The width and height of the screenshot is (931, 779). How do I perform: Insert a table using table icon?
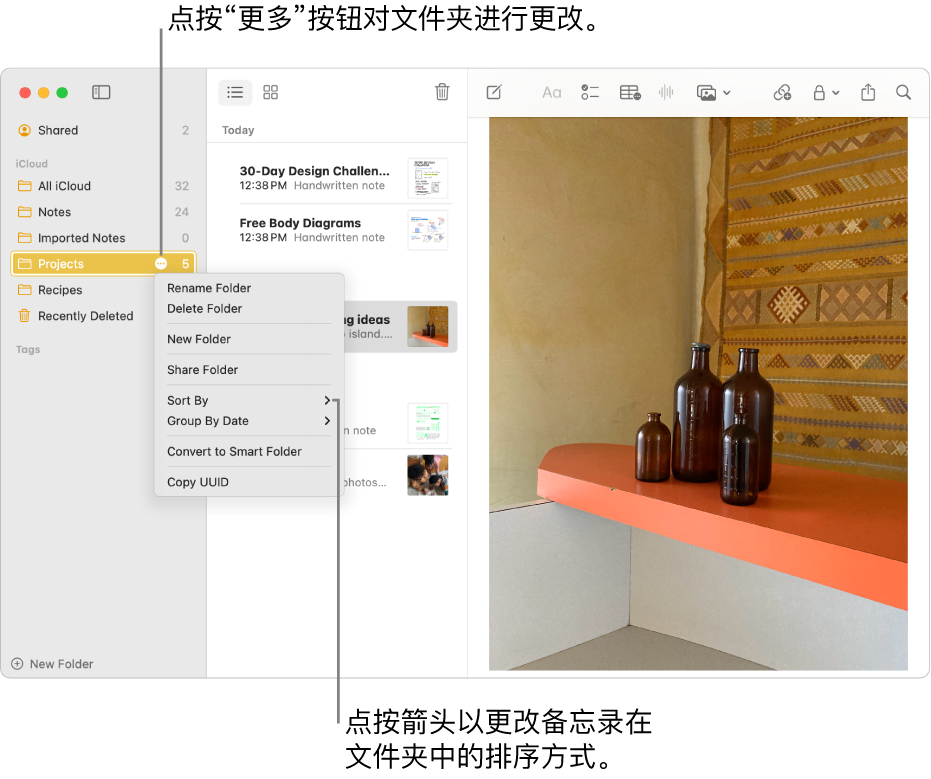tap(630, 92)
